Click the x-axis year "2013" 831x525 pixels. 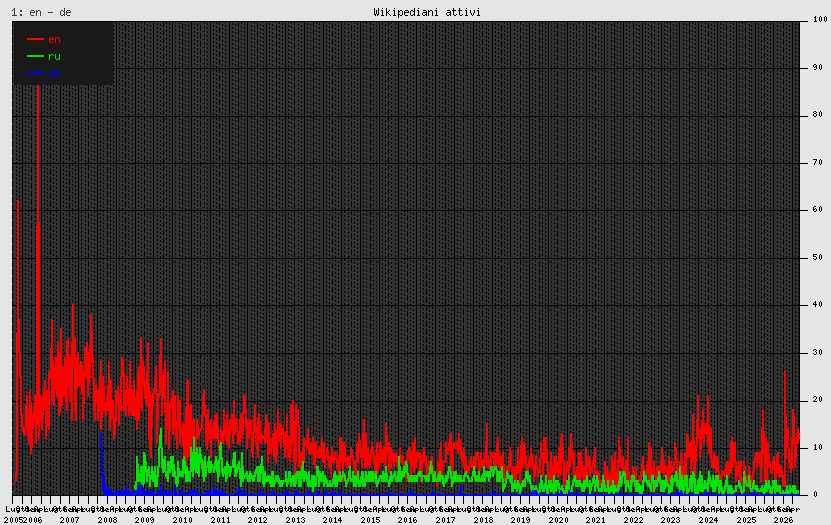(x=296, y=520)
